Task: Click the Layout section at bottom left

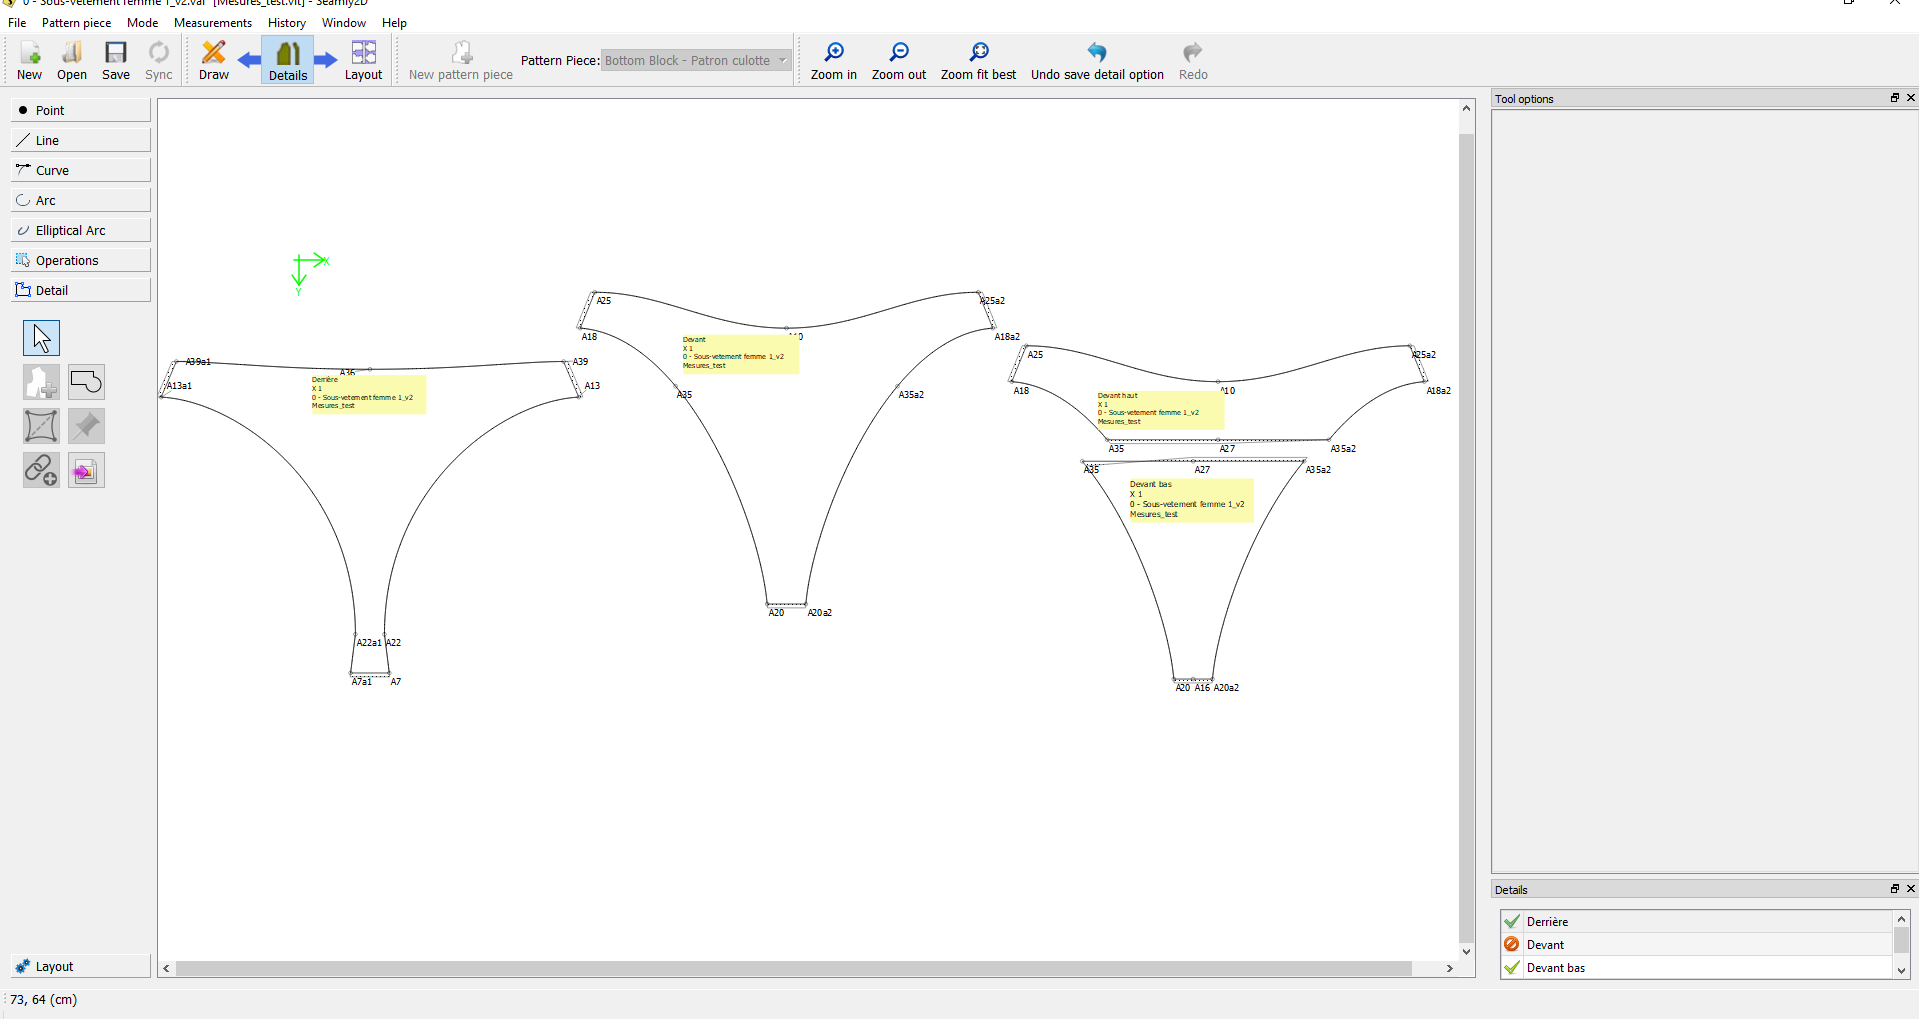Action: (81, 966)
